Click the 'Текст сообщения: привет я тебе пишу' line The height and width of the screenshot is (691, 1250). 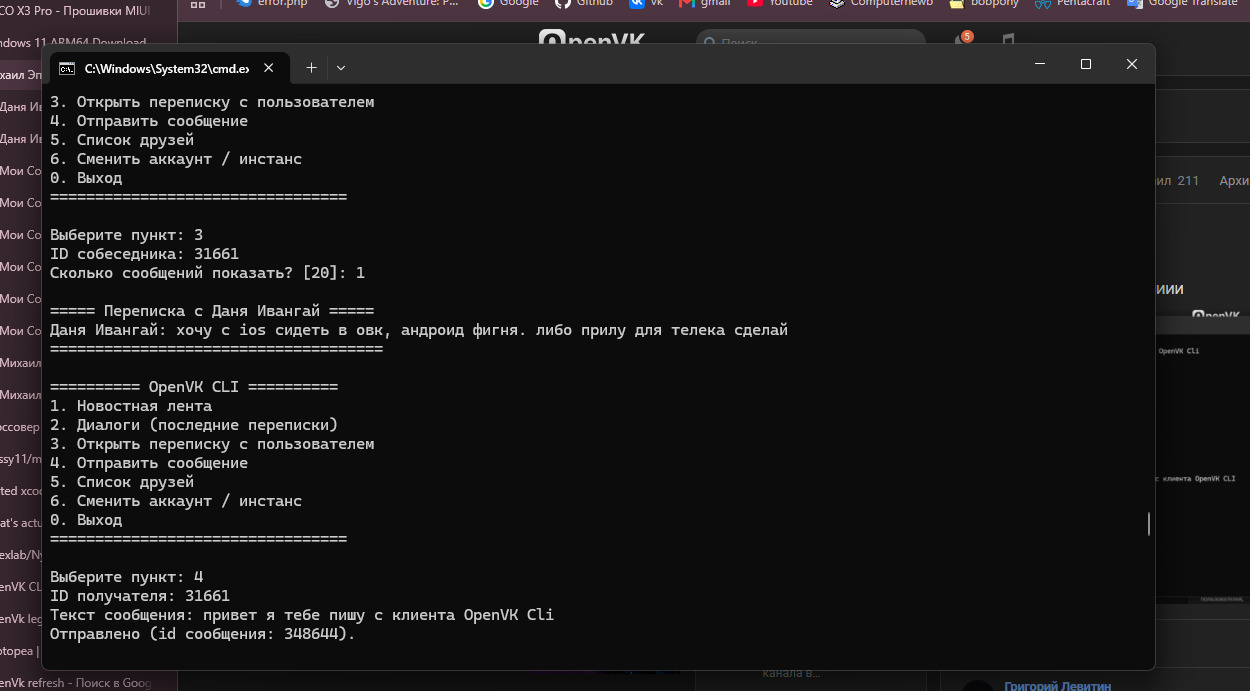tap(302, 615)
